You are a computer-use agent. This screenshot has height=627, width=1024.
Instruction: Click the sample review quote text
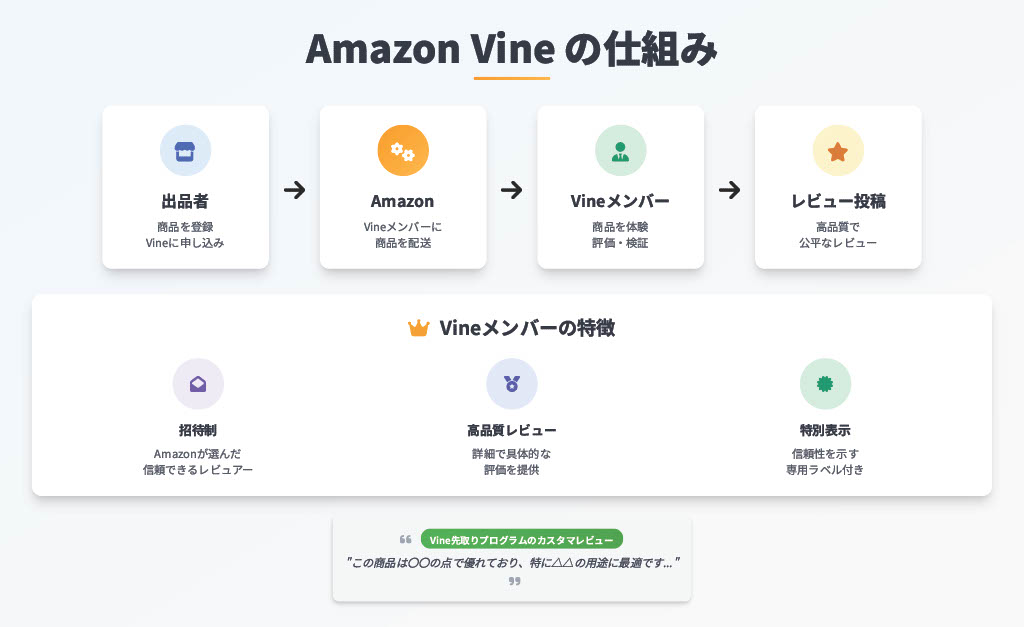pos(513,562)
